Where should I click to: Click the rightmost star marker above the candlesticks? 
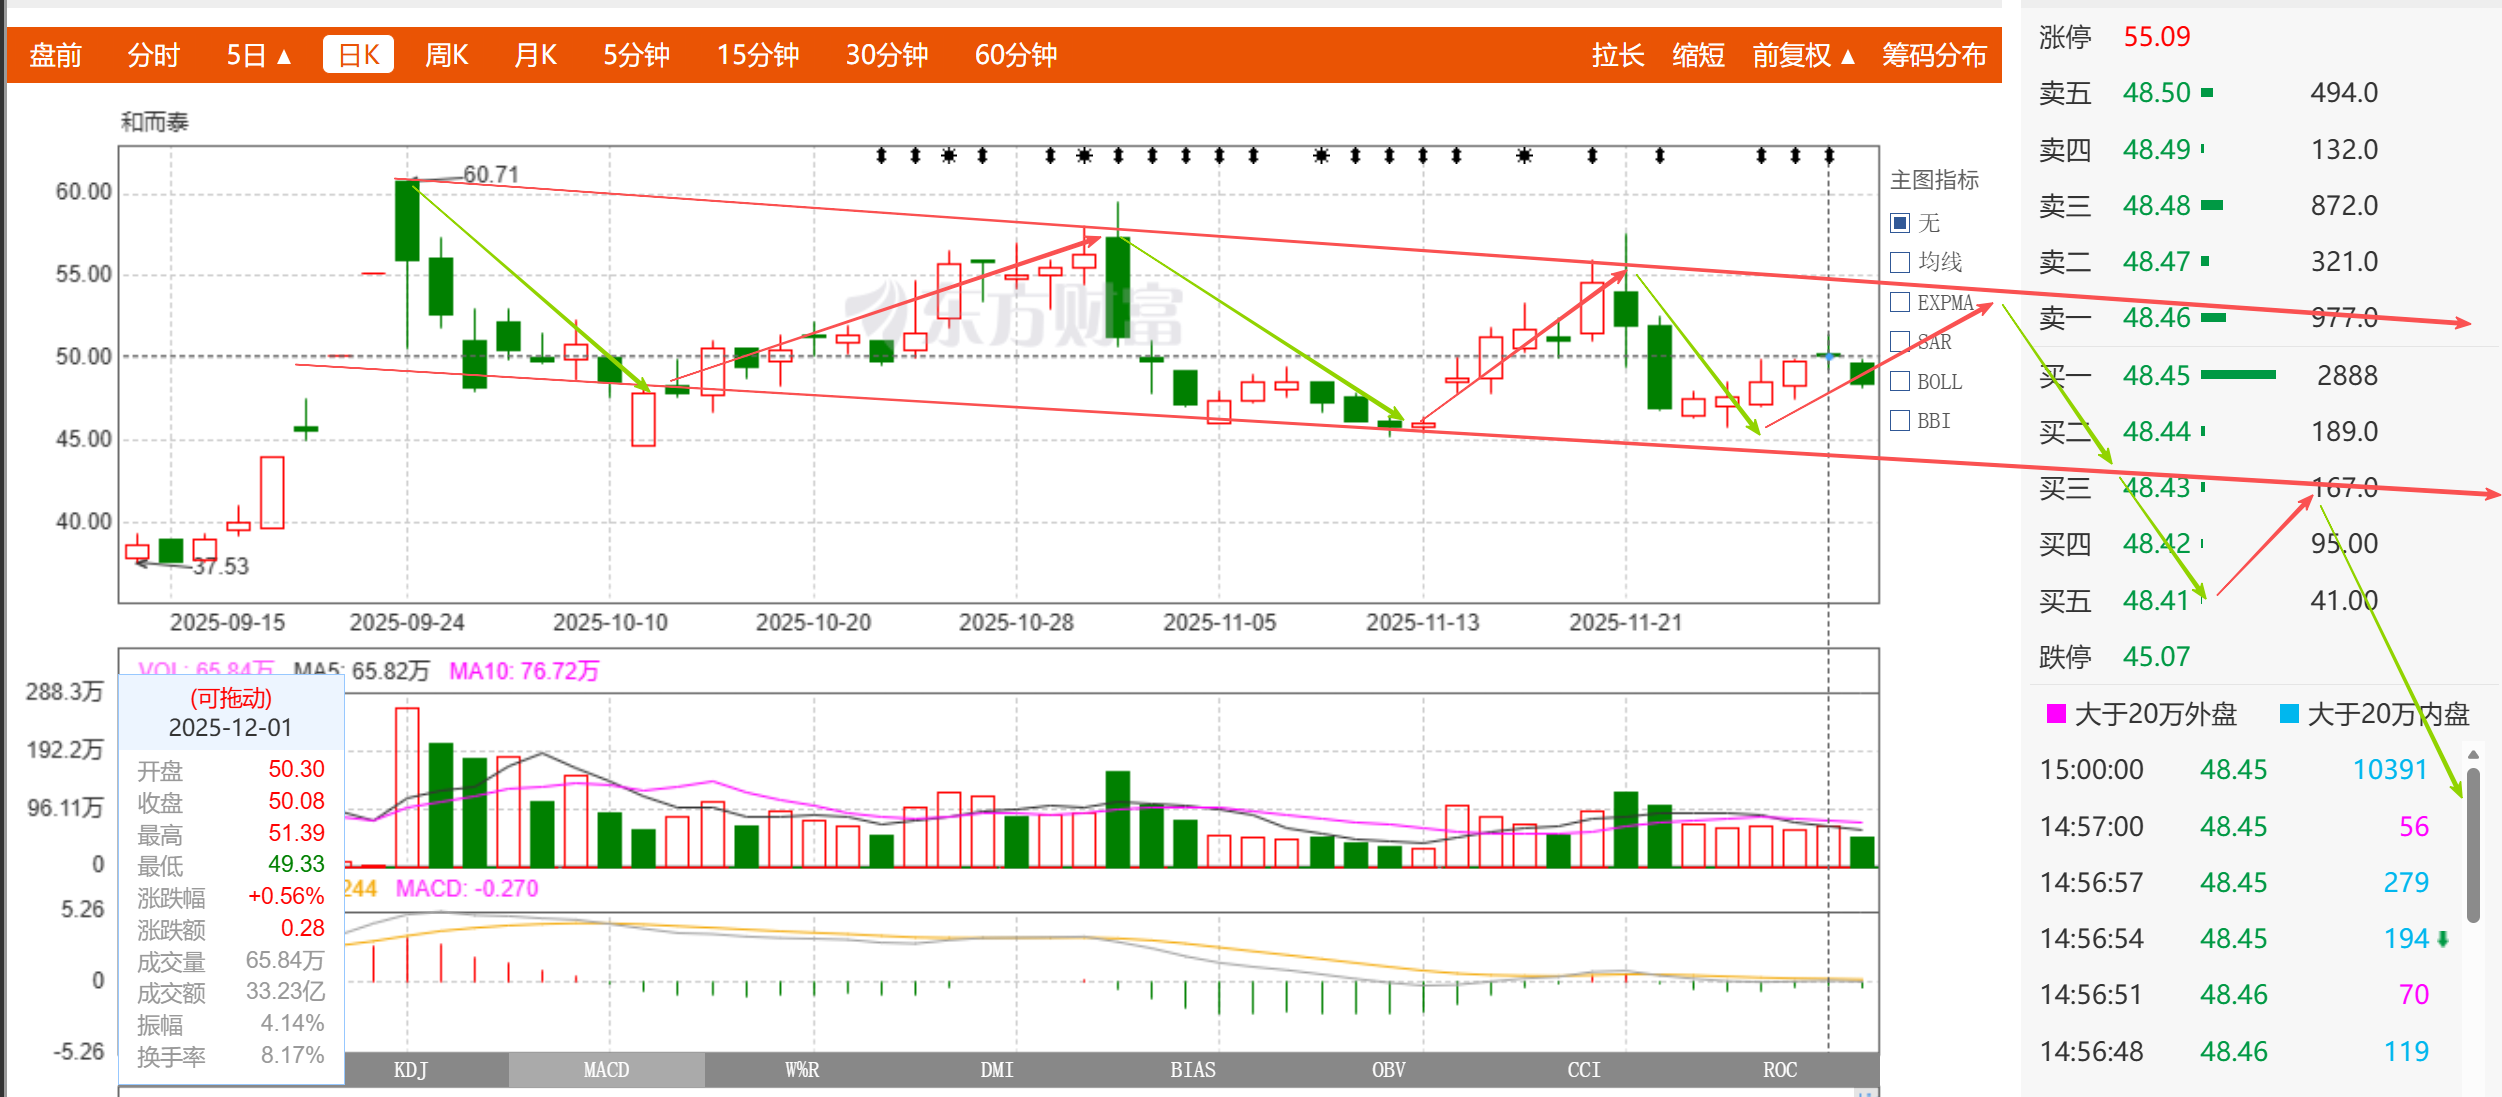point(1524,155)
